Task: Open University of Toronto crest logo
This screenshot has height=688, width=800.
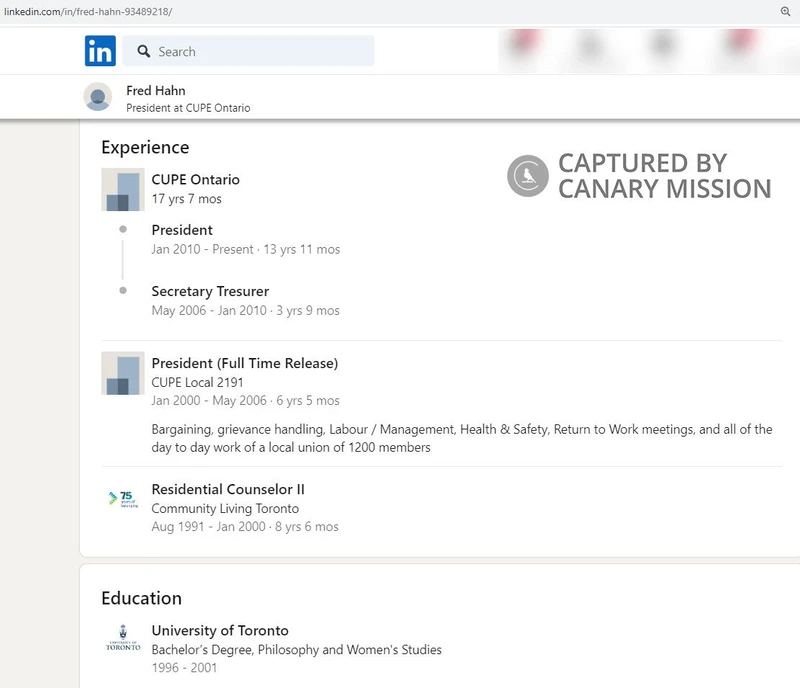Action: tap(123, 637)
